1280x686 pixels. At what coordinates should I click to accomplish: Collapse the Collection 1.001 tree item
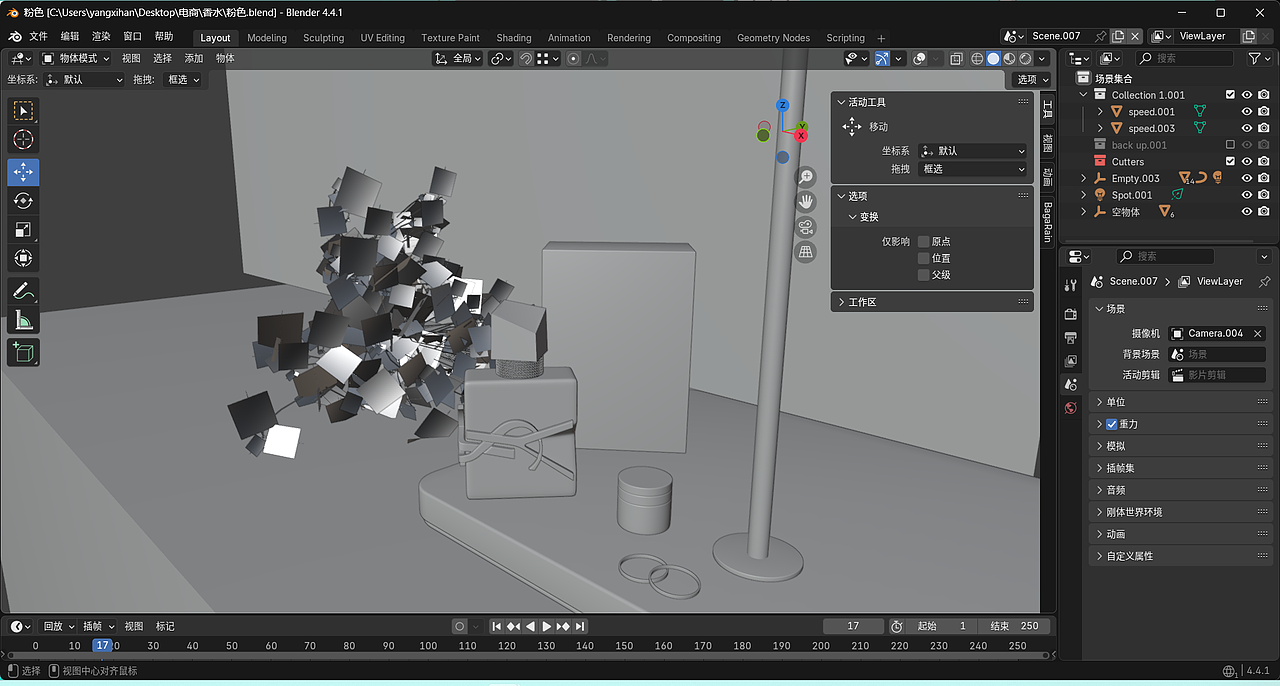coord(1083,94)
